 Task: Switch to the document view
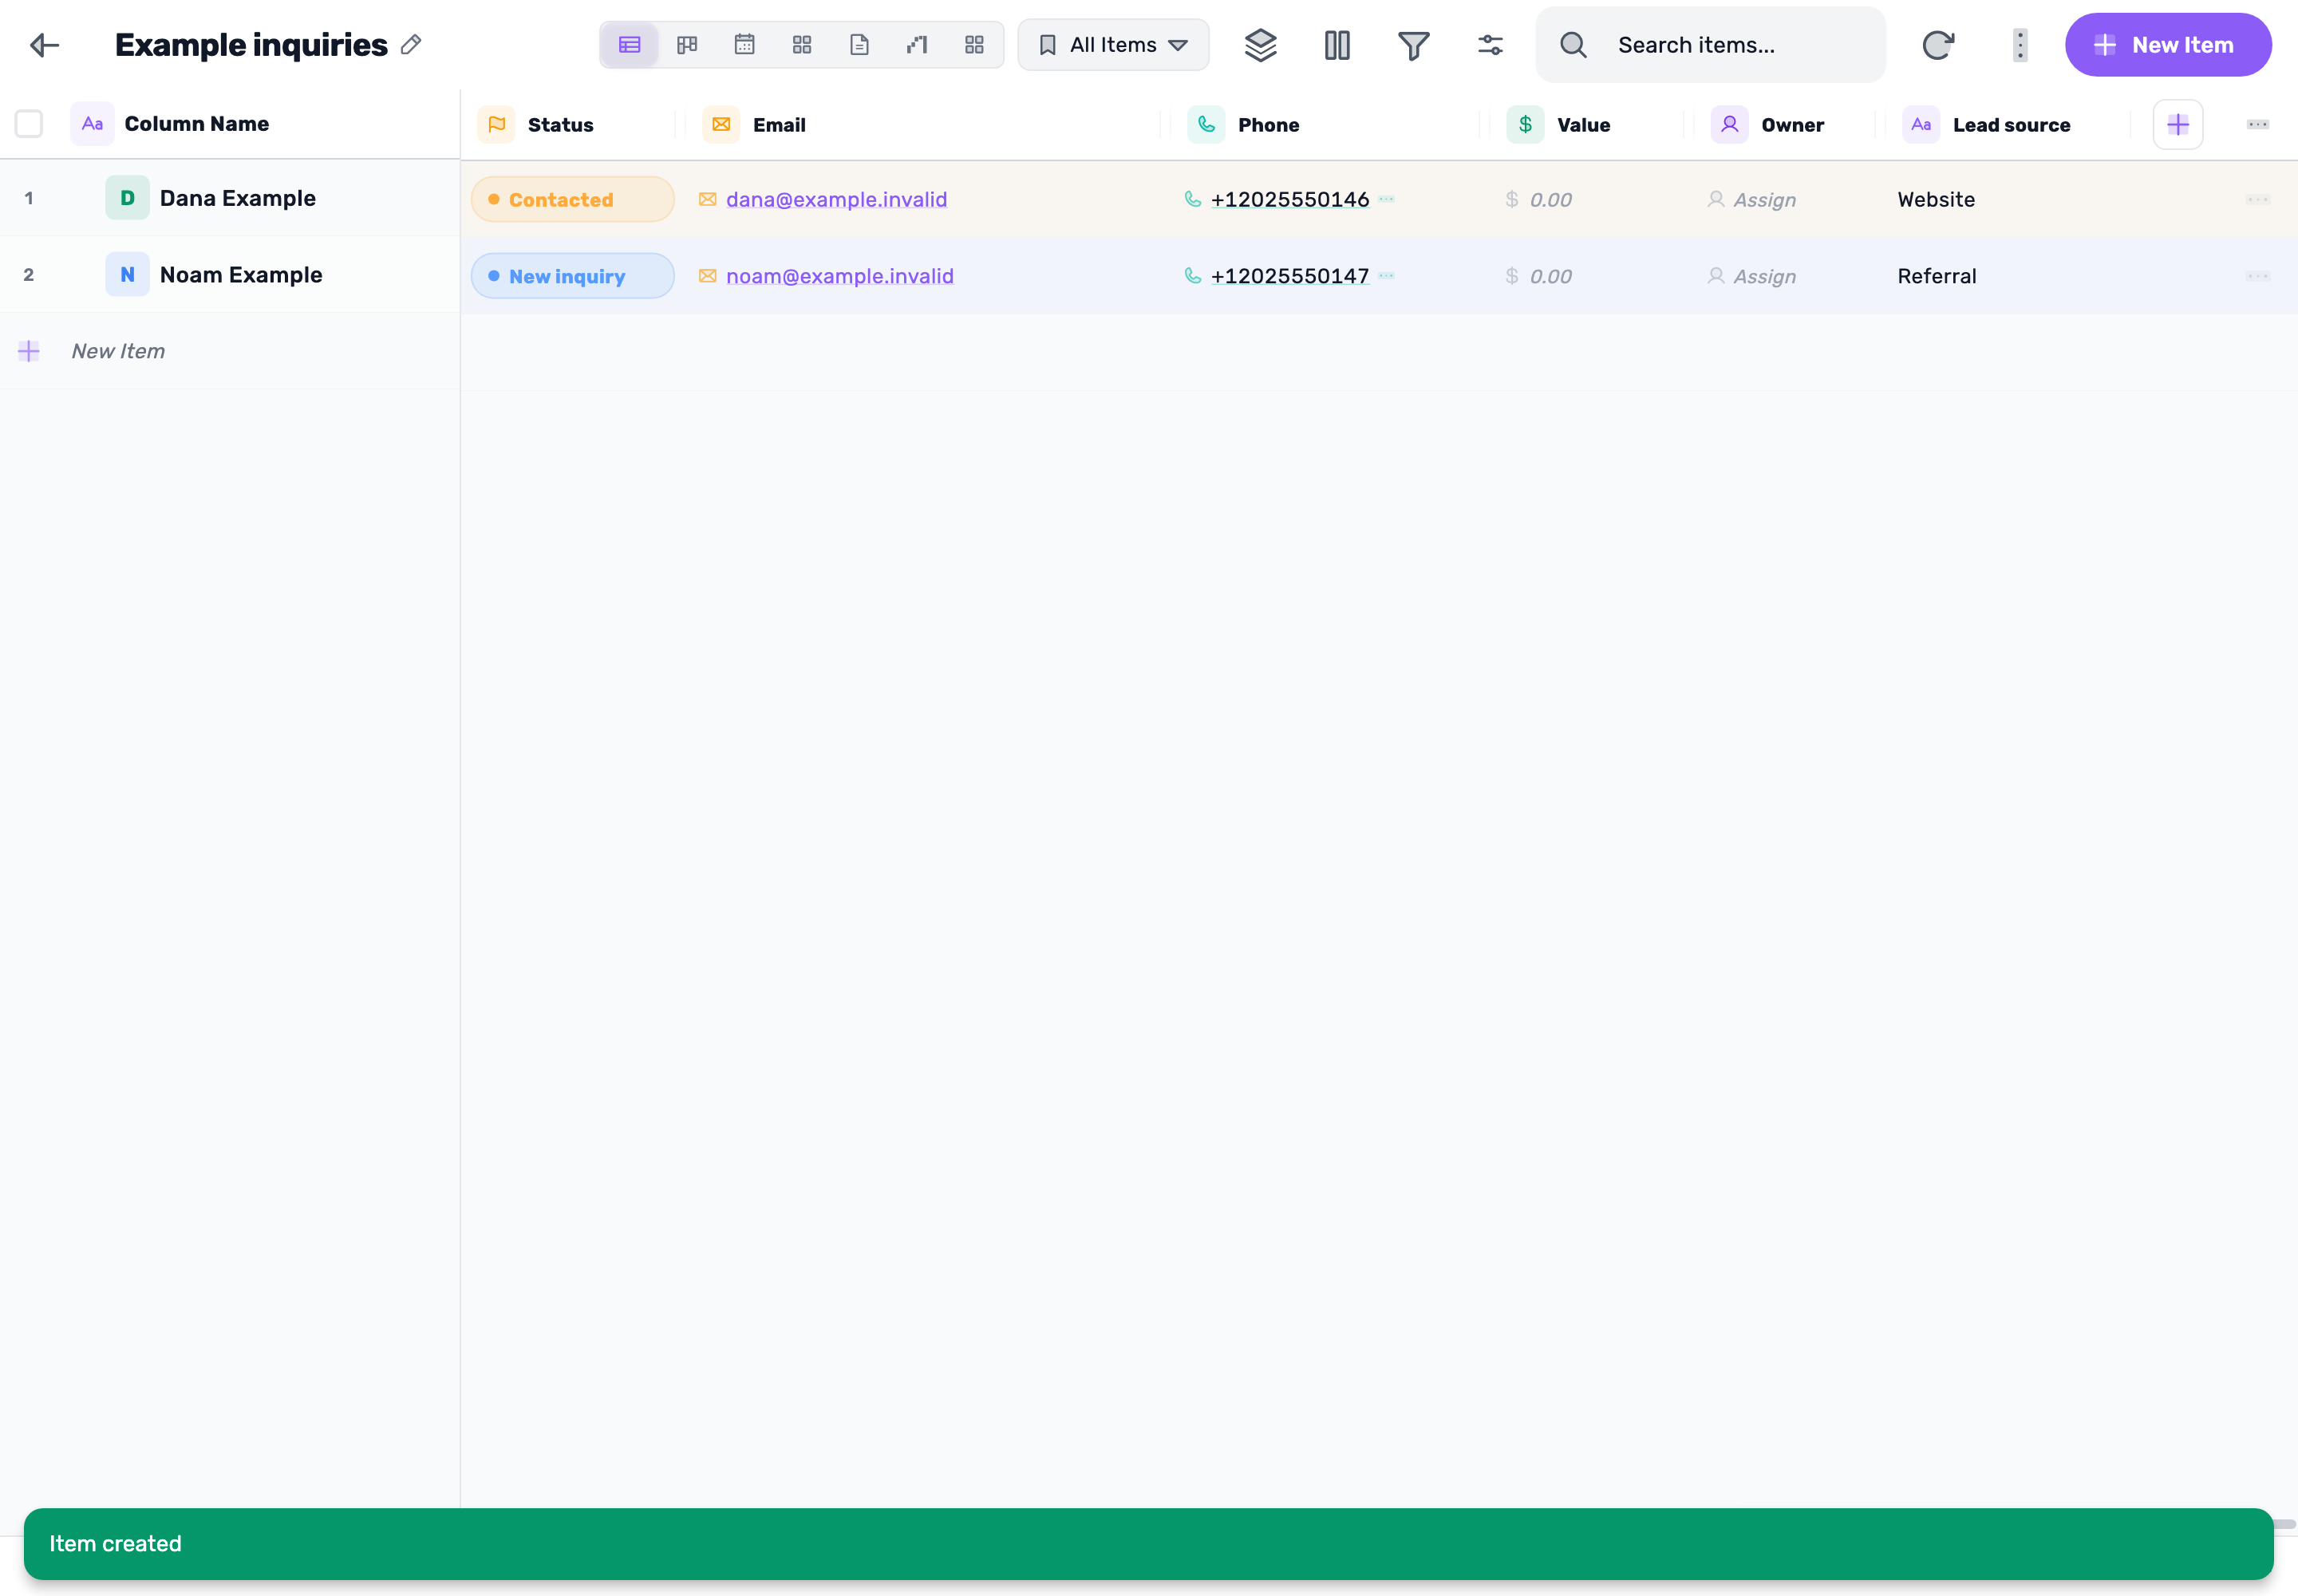tap(859, 45)
